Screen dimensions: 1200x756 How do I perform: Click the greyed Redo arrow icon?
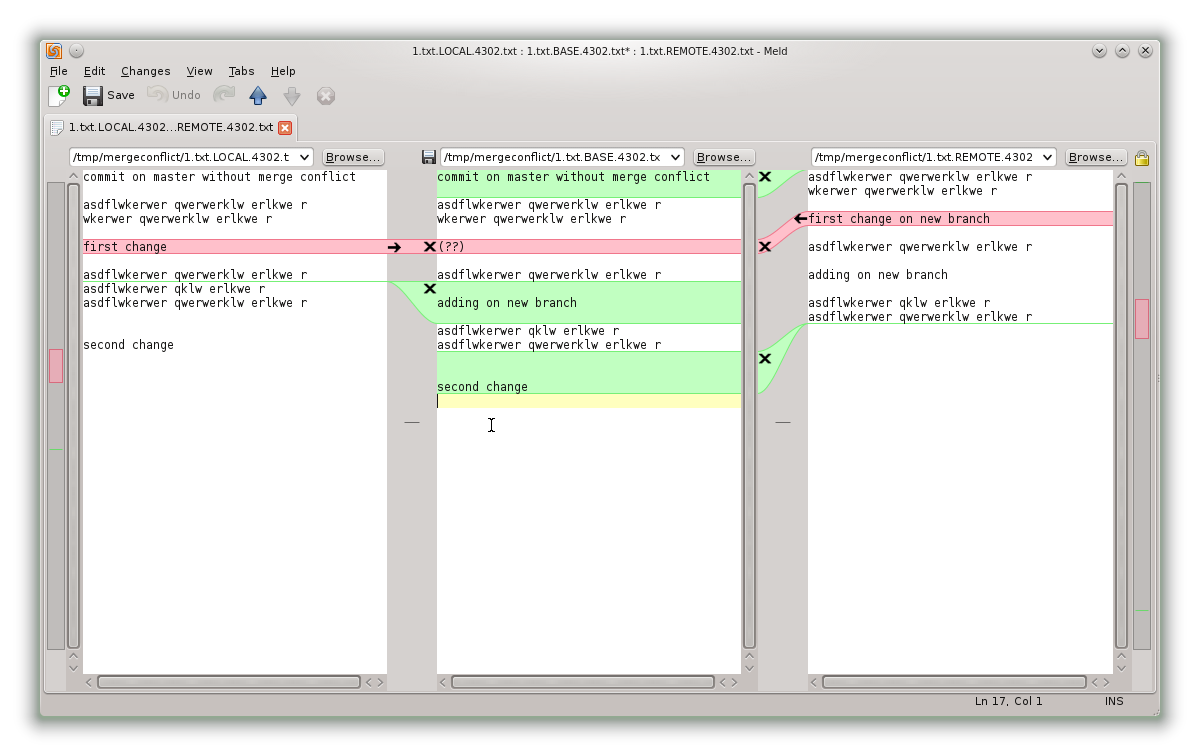[x=224, y=95]
